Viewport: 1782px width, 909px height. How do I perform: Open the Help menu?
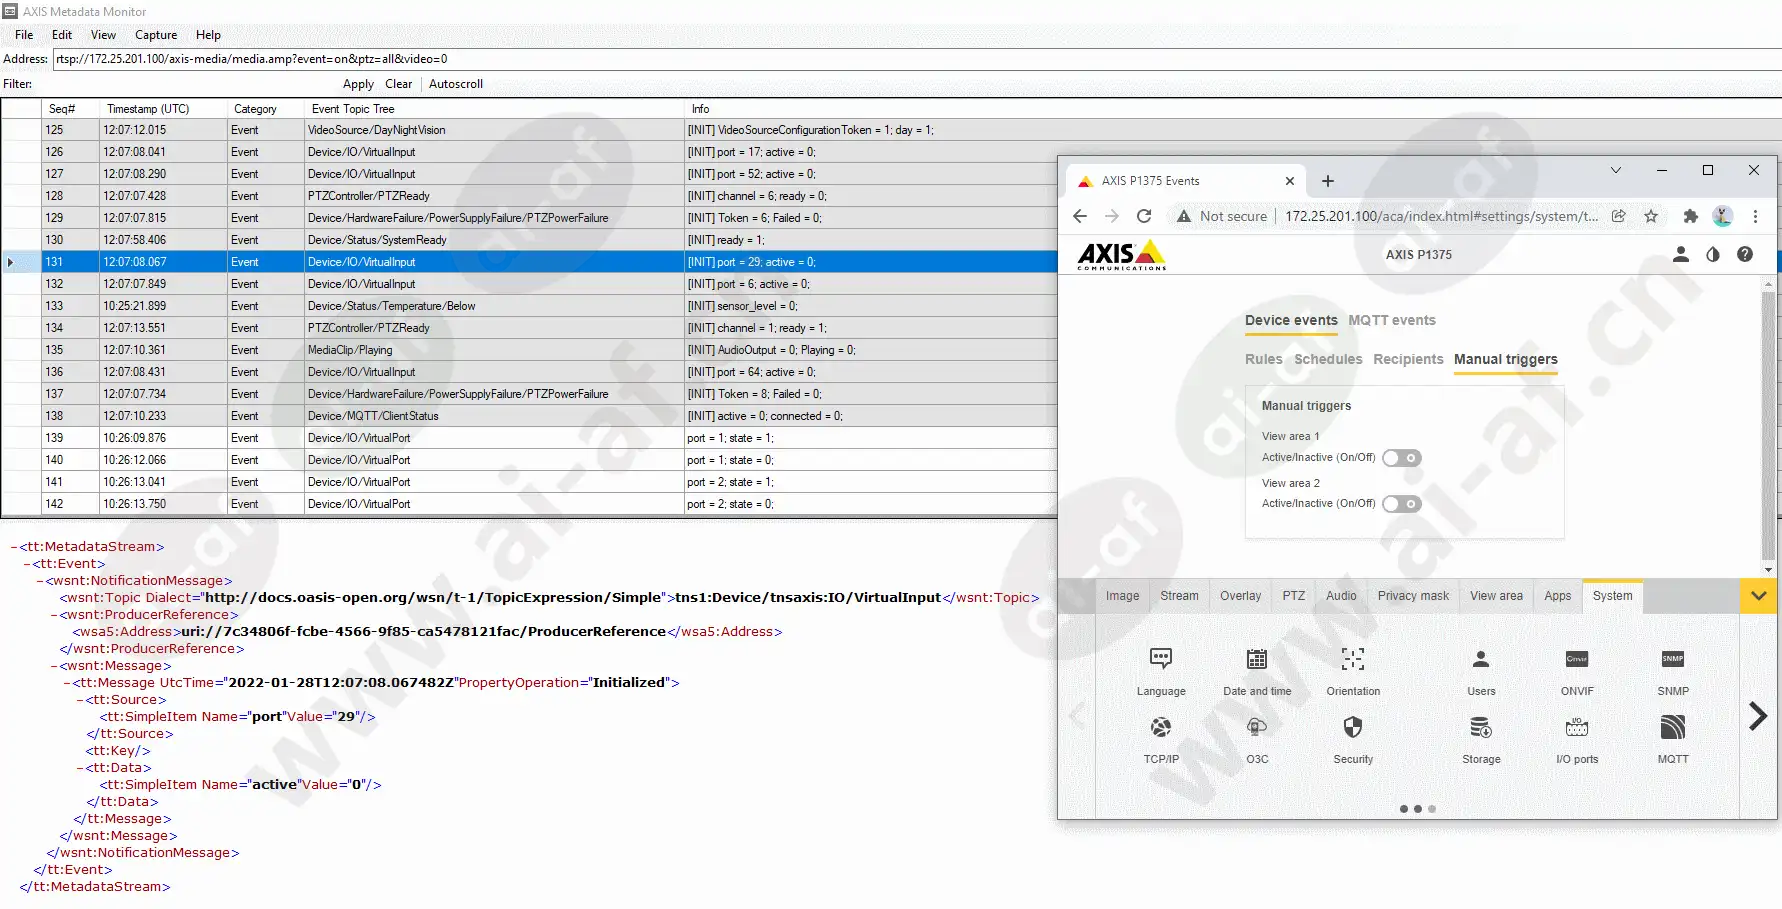point(208,35)
